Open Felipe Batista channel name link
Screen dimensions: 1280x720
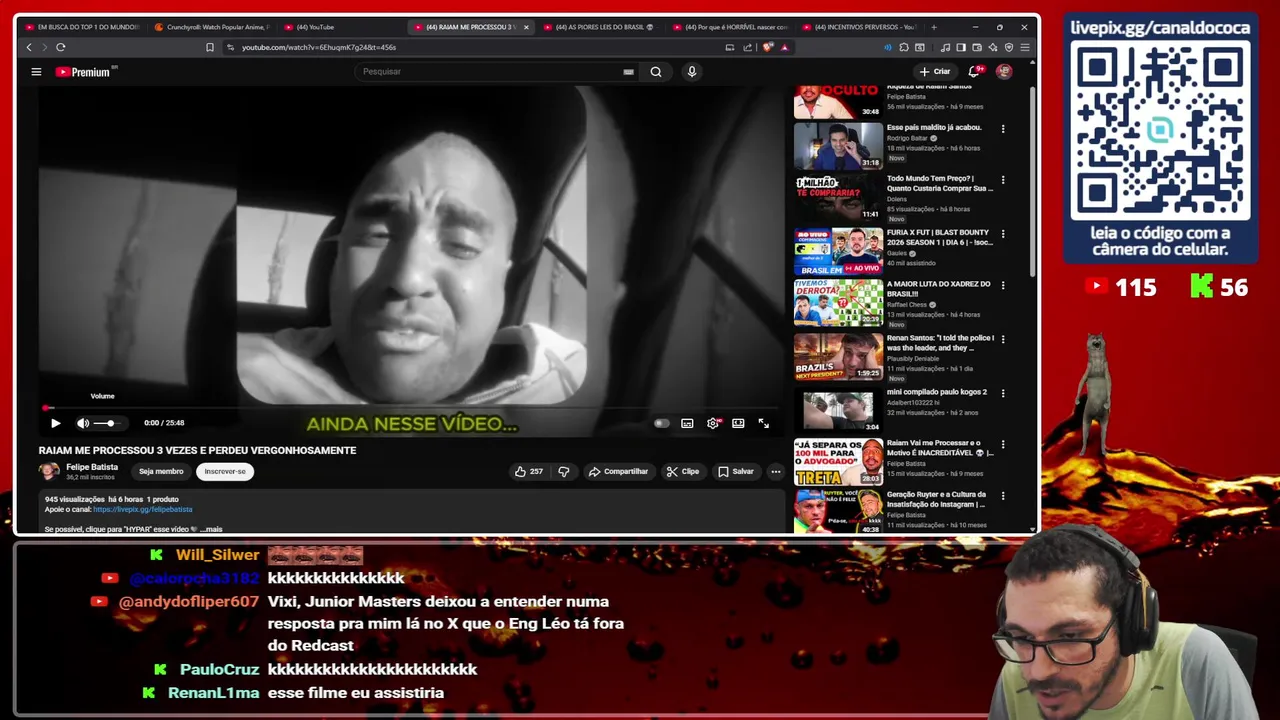[x=92, y=467]
